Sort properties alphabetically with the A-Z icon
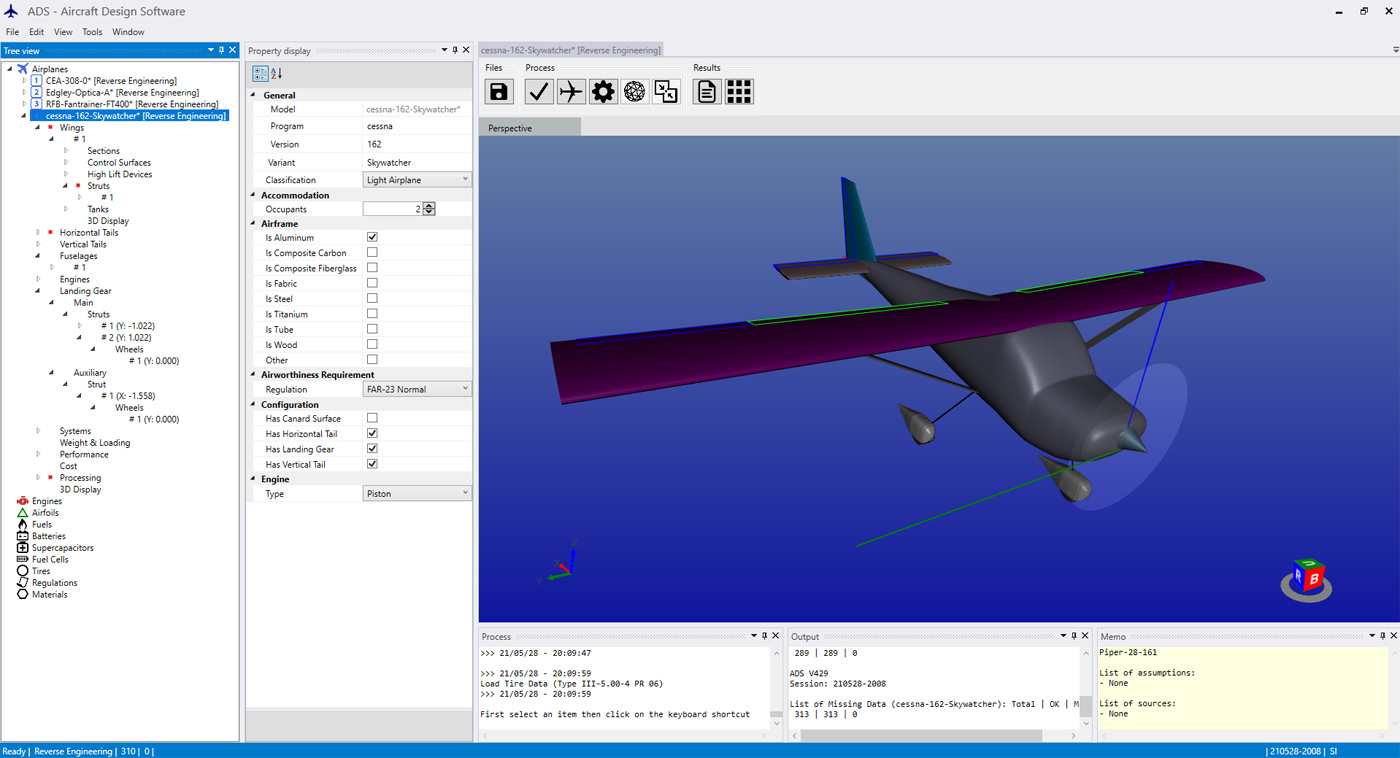 [x=277, y=73]
